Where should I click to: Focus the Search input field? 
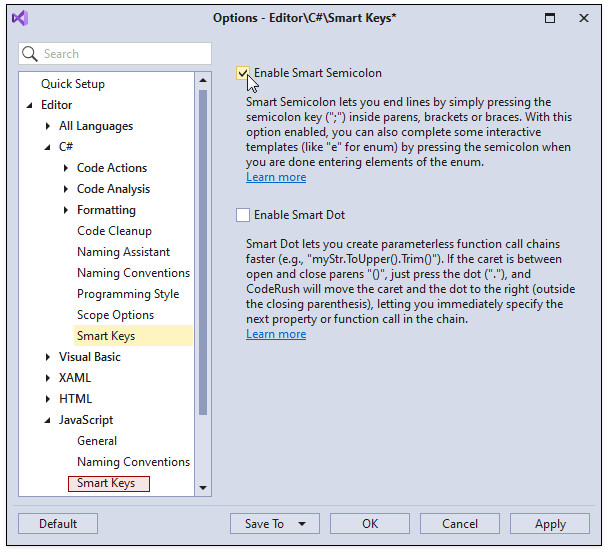click(x=115, y=54)
